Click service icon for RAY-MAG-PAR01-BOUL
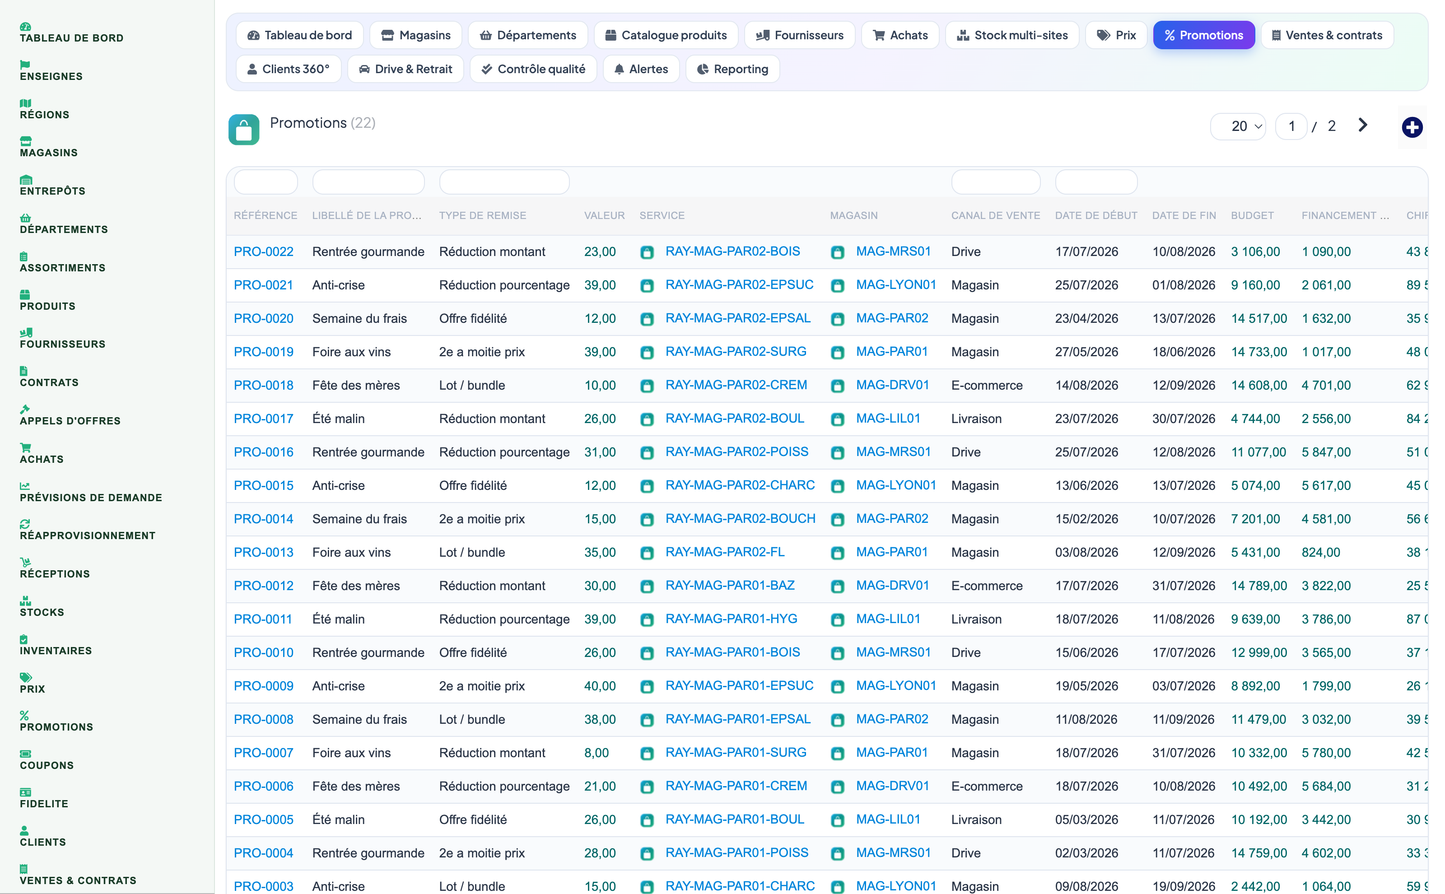The image size is (1445, 894). [647, 820]
